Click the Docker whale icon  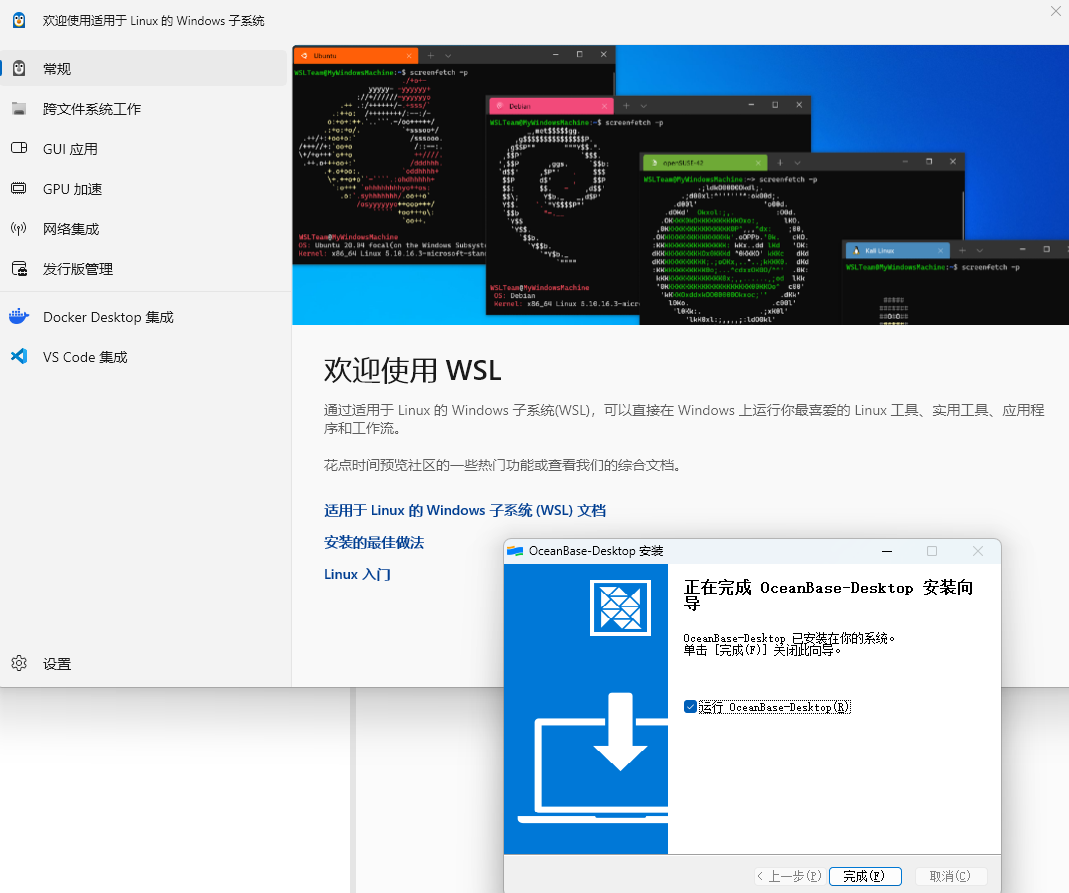tap(19, 316)
